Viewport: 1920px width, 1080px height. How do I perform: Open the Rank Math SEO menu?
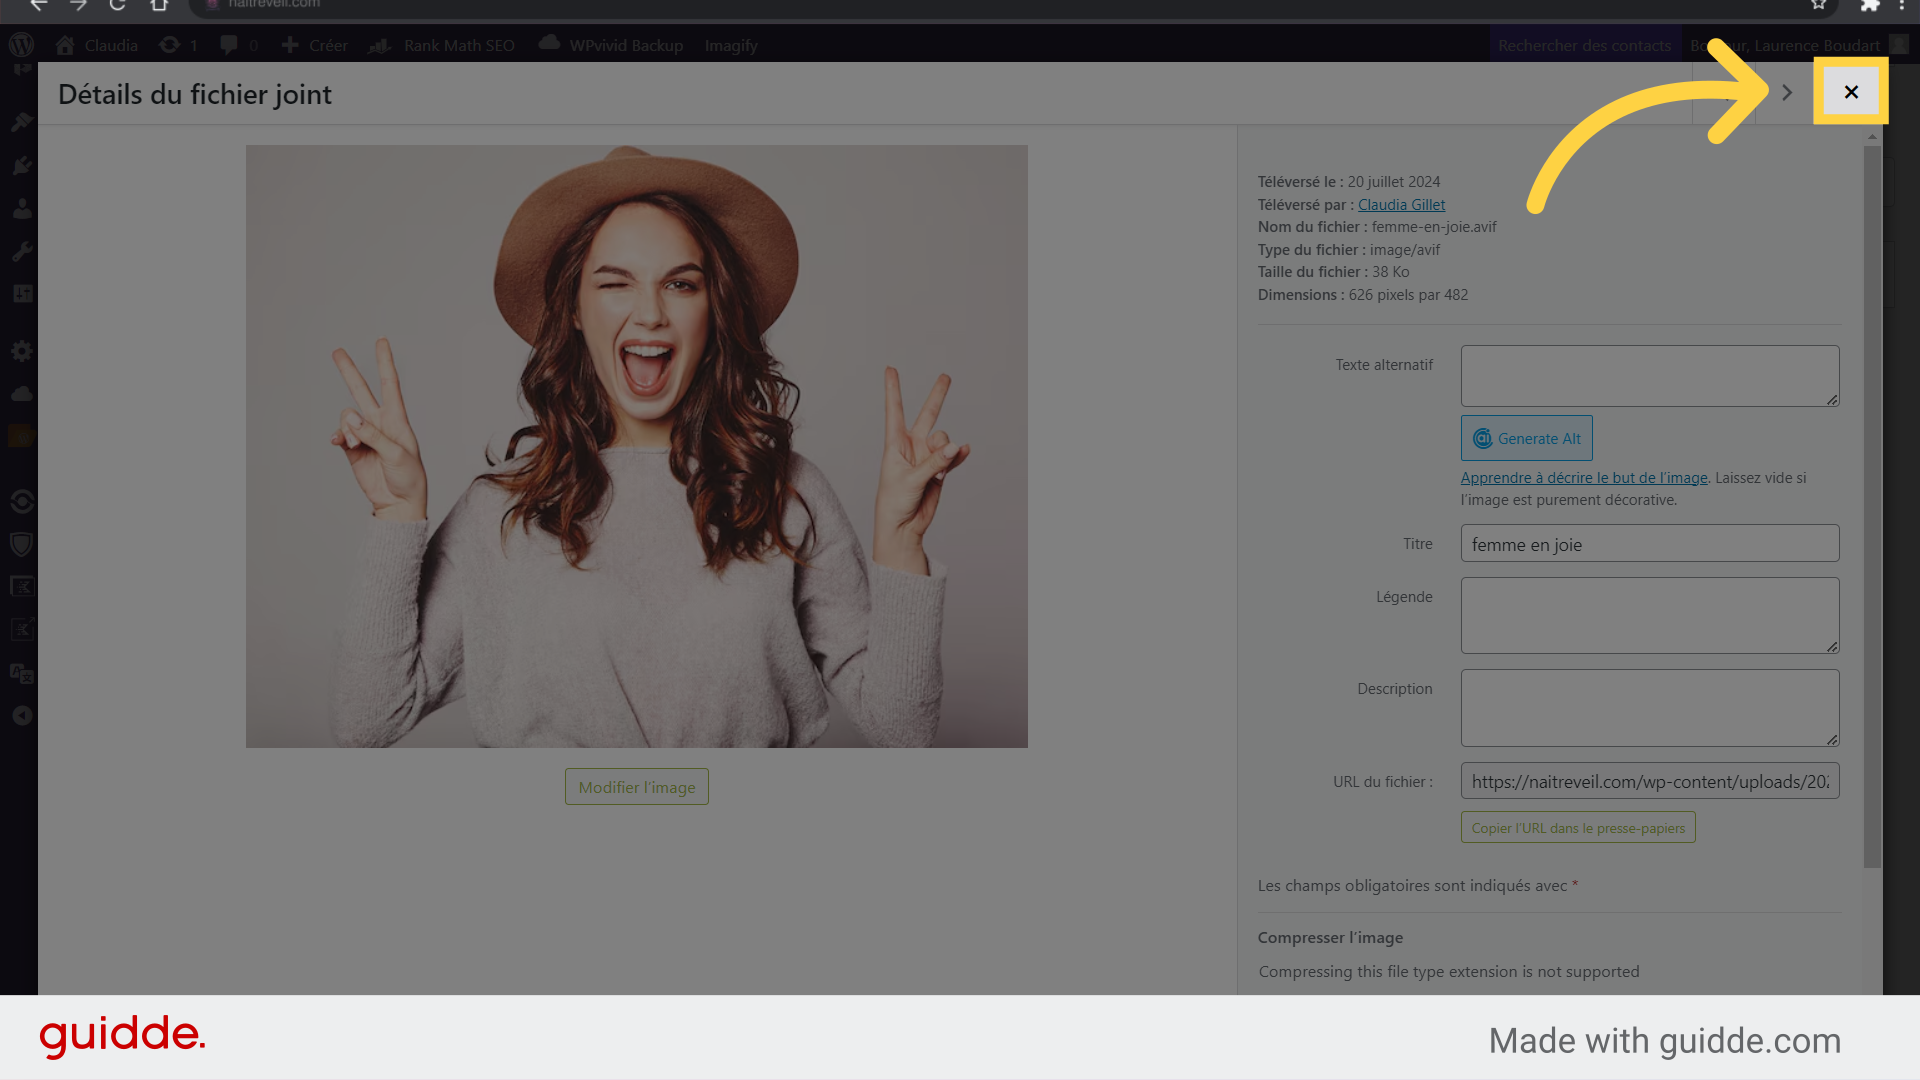click(x=442, y=45)
